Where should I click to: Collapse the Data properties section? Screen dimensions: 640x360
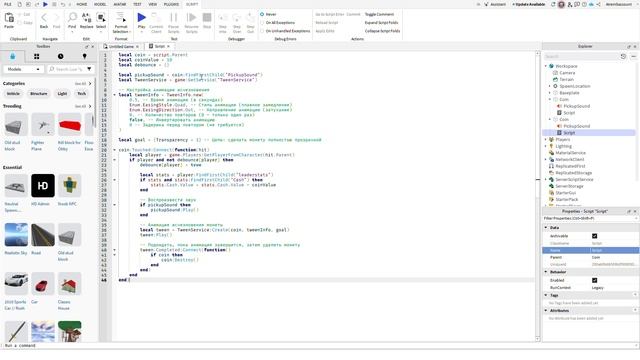point(546,227)
